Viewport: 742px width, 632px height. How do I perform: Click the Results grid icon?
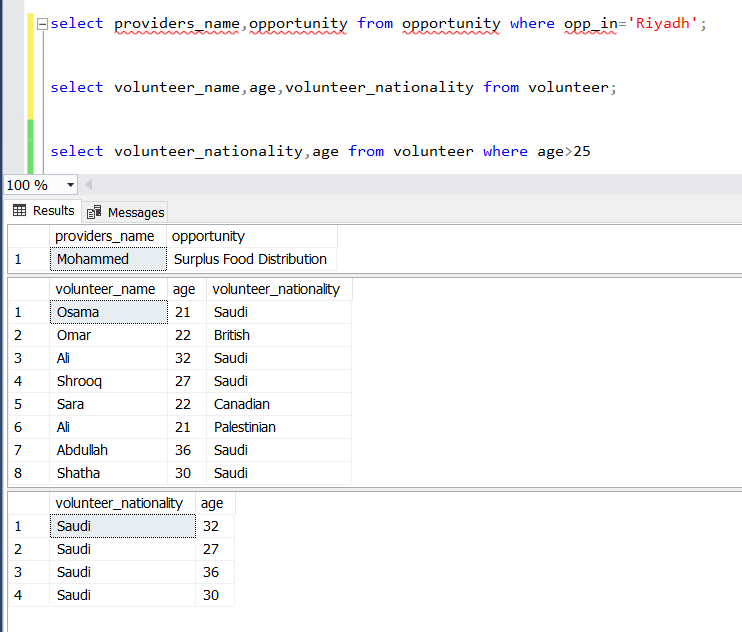pos(19,211)
